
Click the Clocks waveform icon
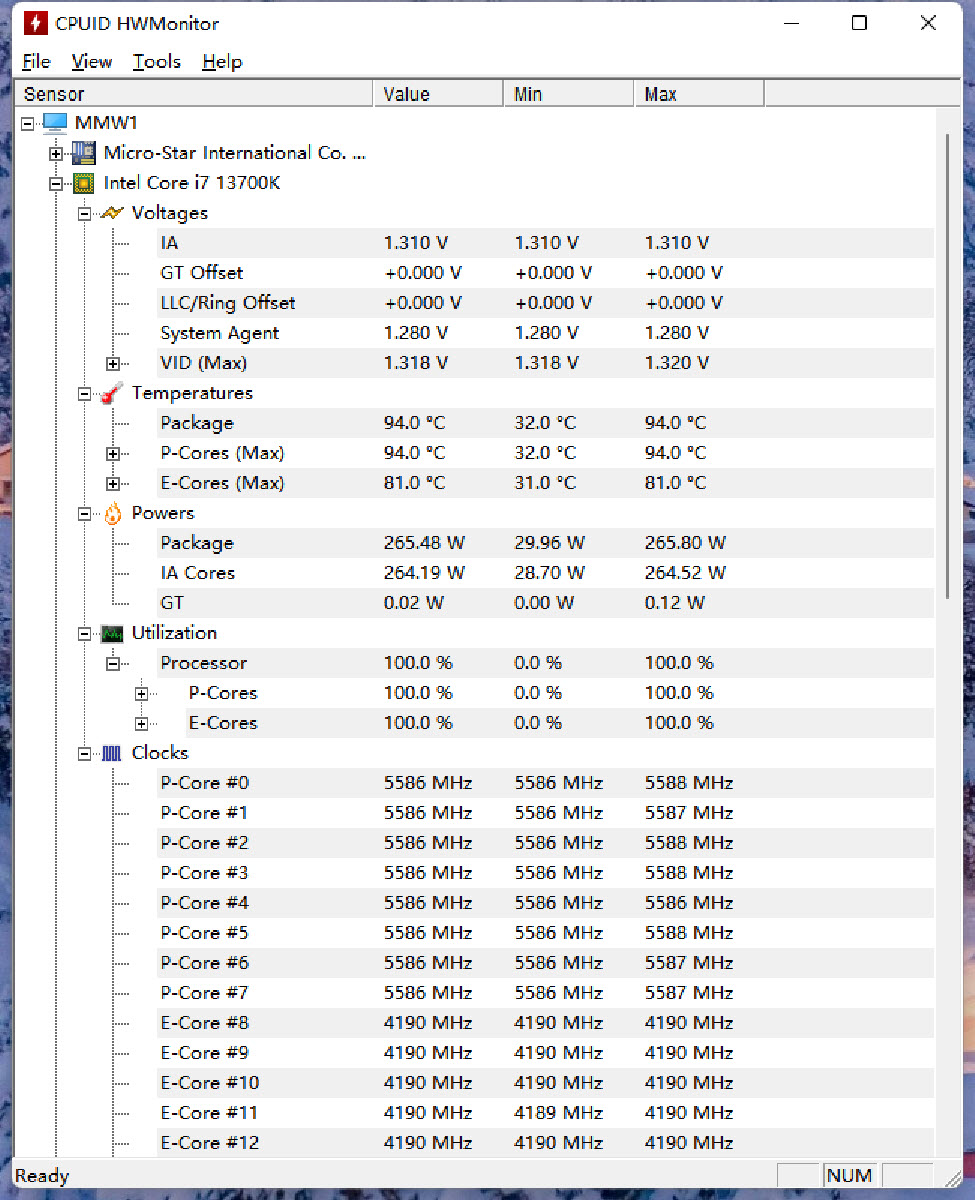click(113, 753)
